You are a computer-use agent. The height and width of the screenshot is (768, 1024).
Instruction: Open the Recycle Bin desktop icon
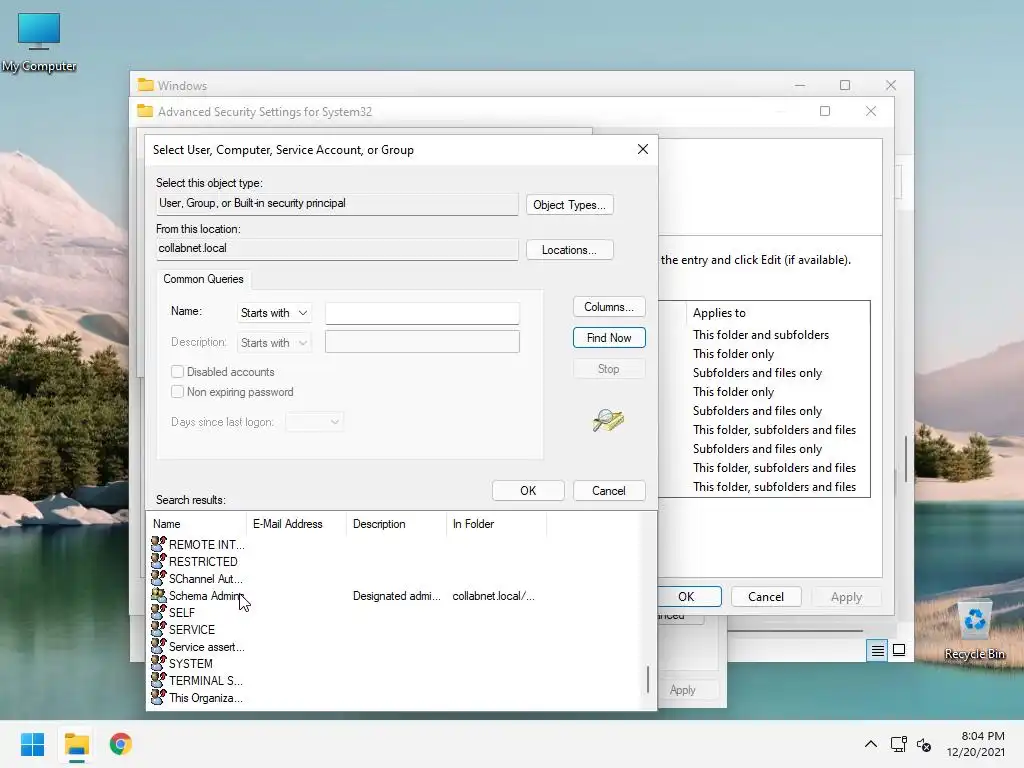(x=974, y=630)
